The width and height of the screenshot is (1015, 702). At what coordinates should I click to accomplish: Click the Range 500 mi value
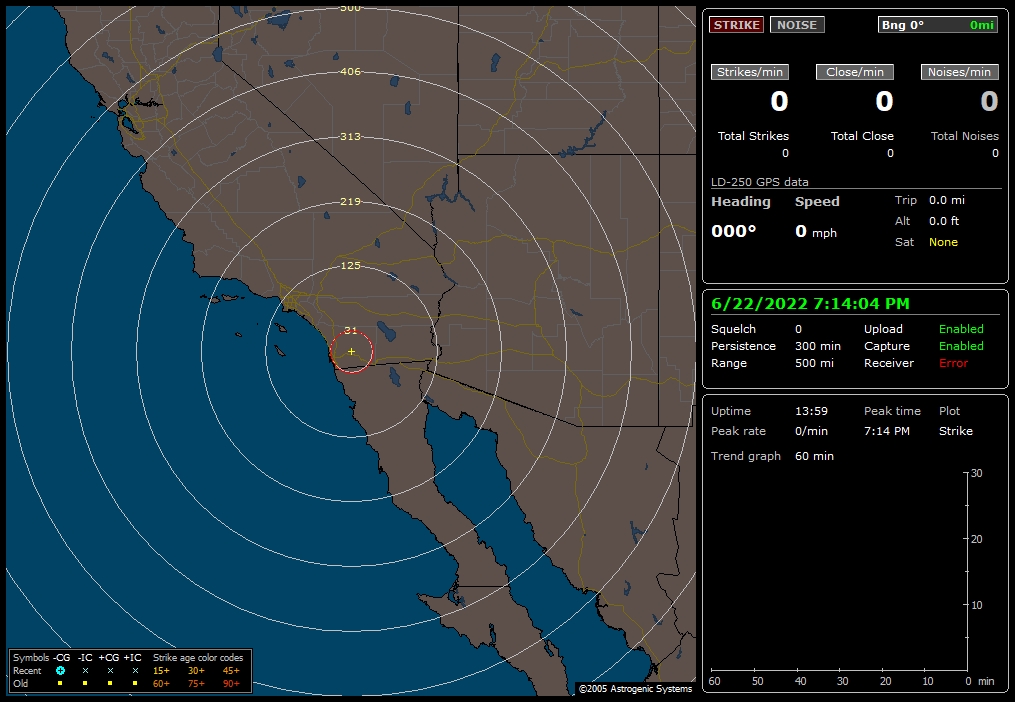click(x=814, y=363)
